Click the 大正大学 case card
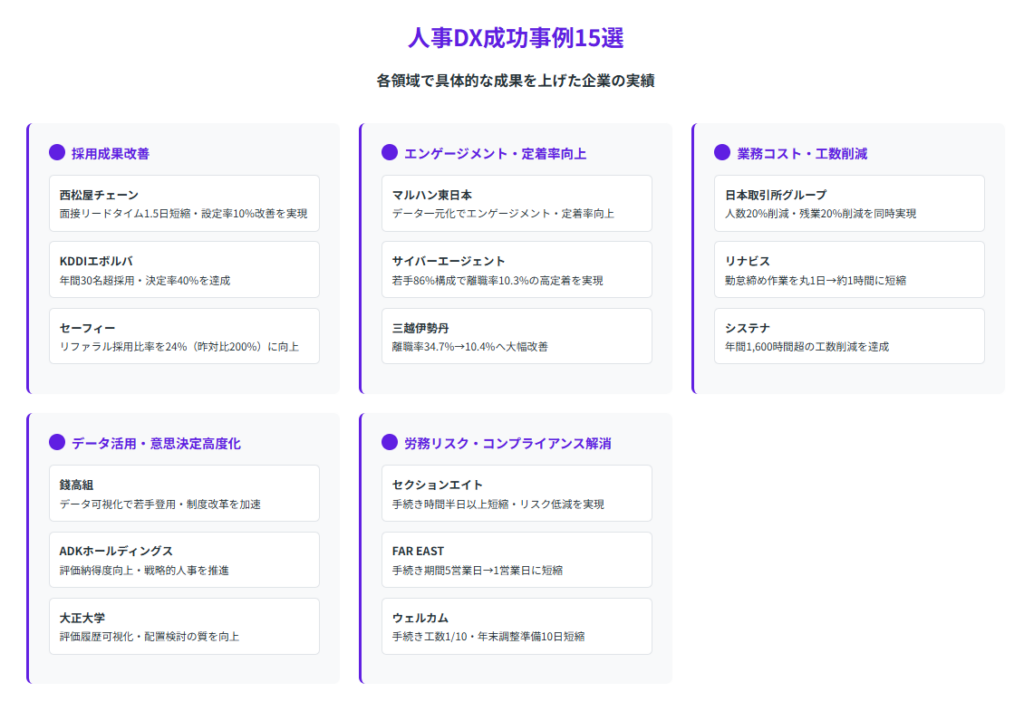This screenshot has height=711, width=1024. tap(184, 626)
